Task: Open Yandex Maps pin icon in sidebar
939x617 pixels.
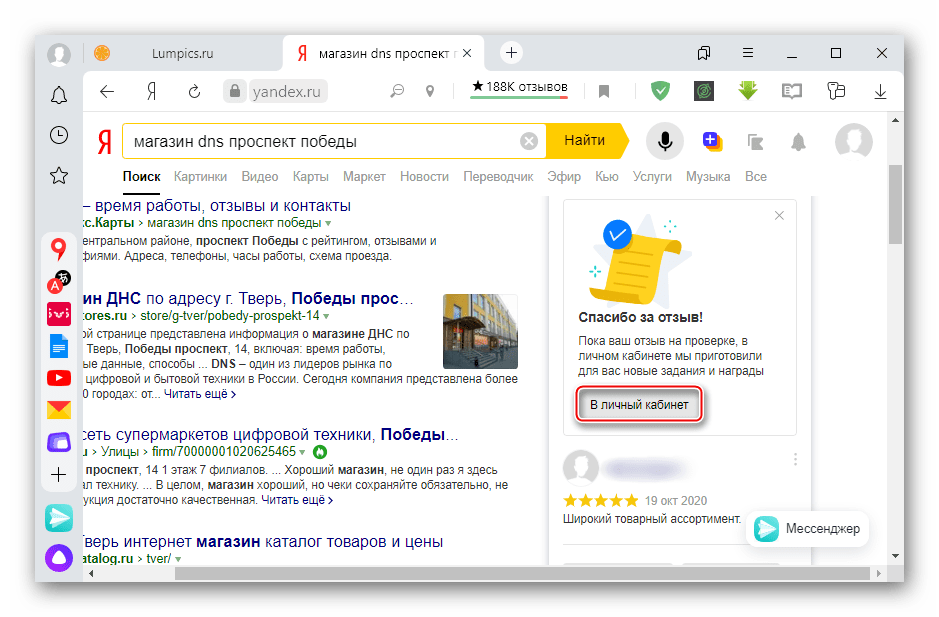Action: click(x=59, y=249)
